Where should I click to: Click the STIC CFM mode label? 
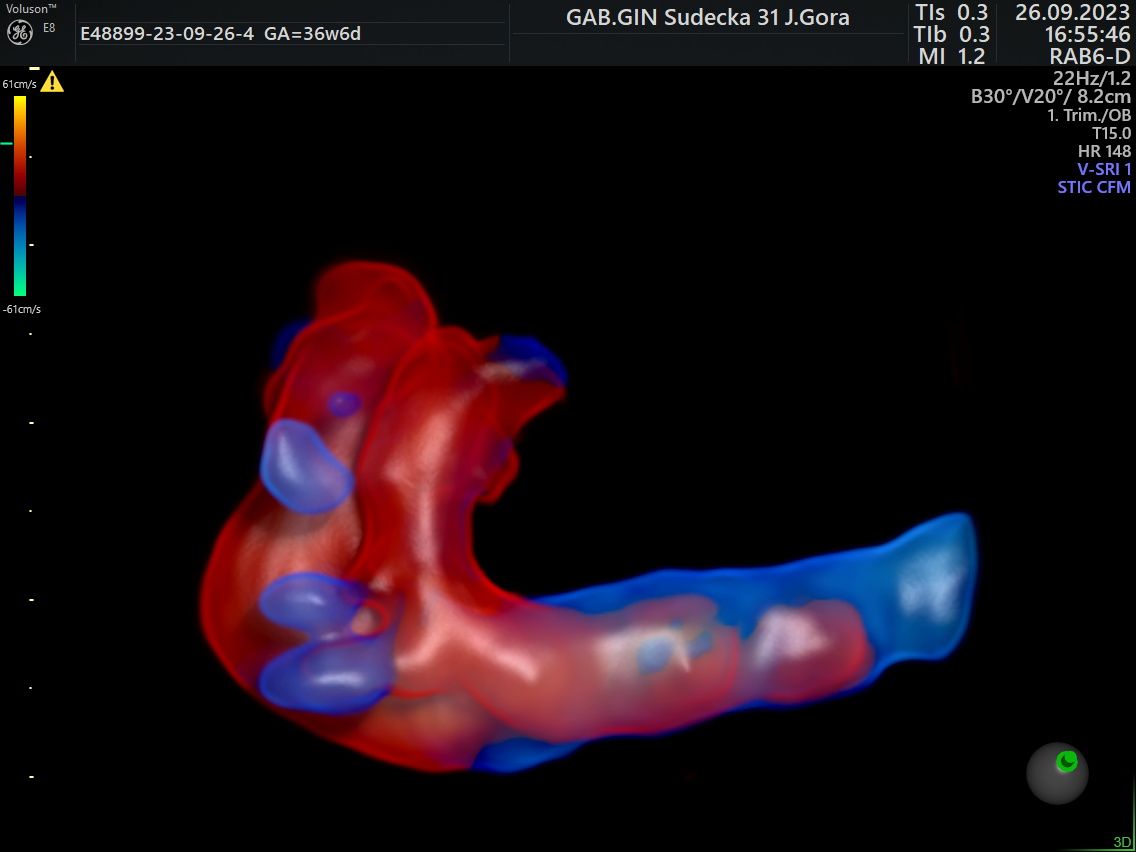click(1094, 187)
